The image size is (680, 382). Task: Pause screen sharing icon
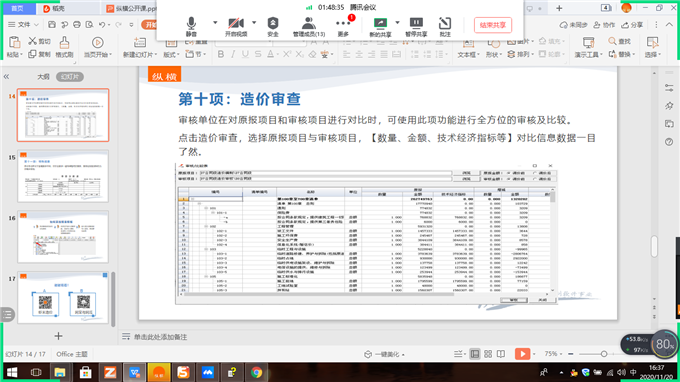416,26
